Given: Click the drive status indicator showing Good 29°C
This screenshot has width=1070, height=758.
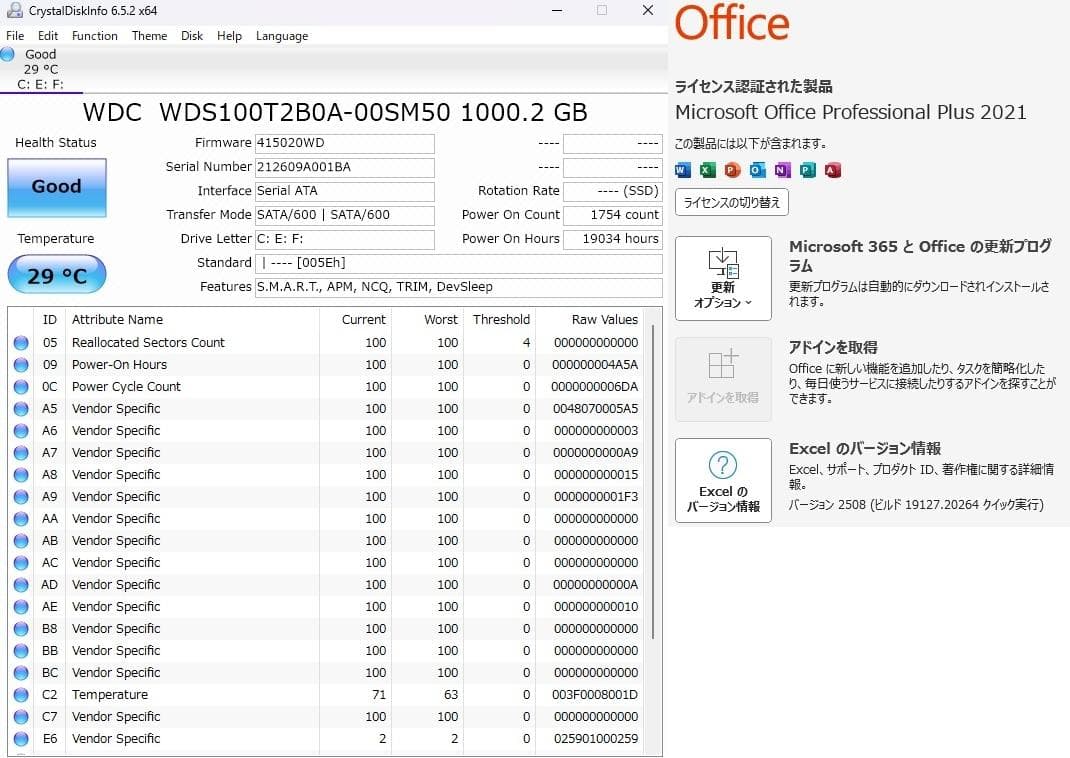Looking at the screenshot, I should coord(42,68).
